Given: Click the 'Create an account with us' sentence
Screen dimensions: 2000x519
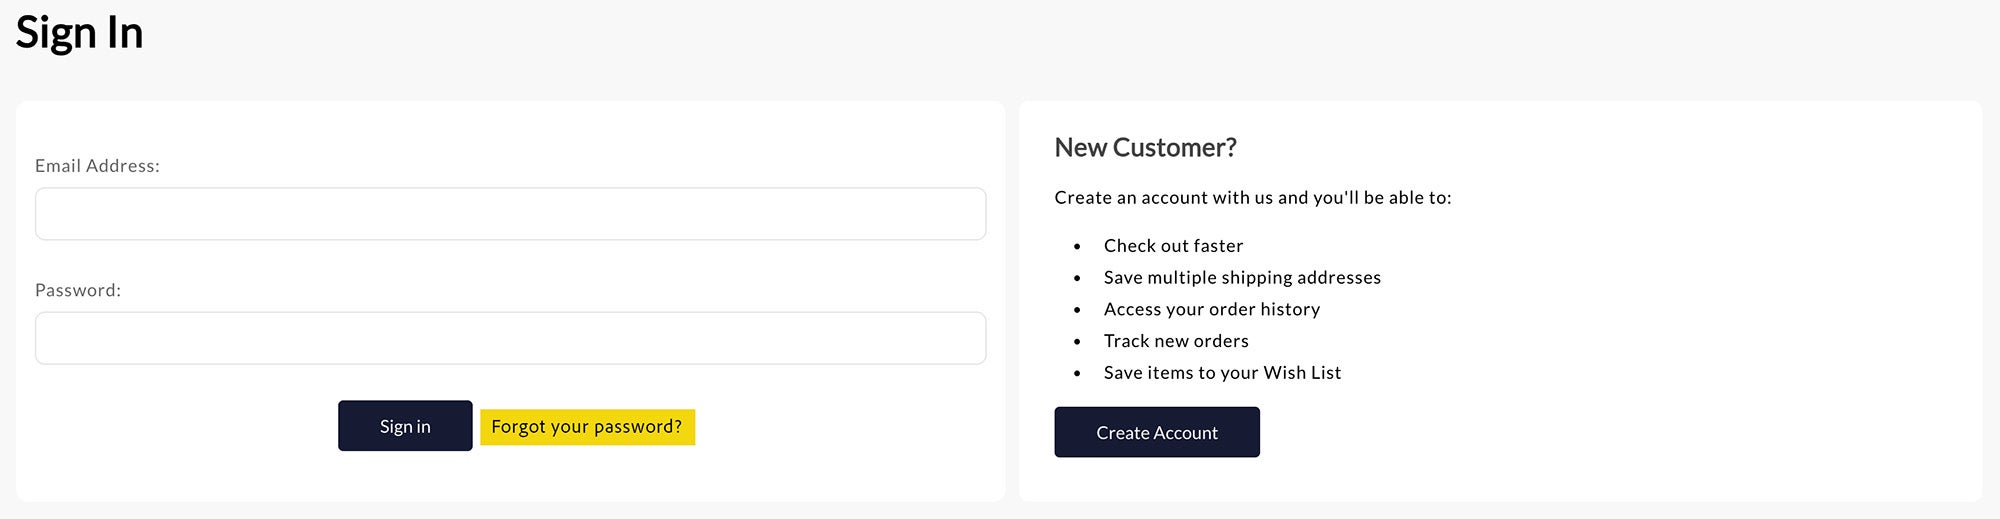Looking at the screenshot, I should coord(1252,198).
